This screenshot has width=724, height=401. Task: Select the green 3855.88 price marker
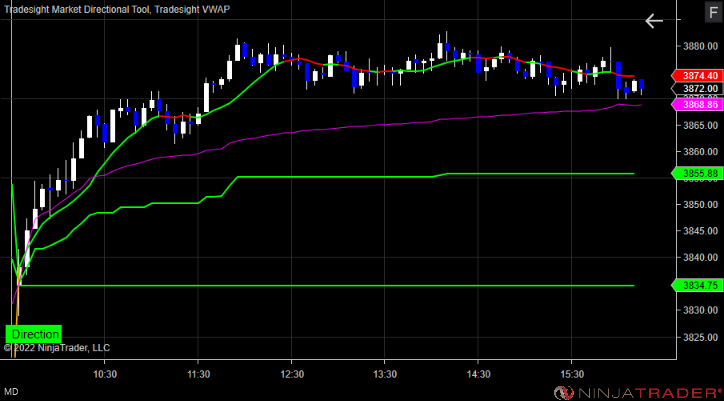coord(697,174)
